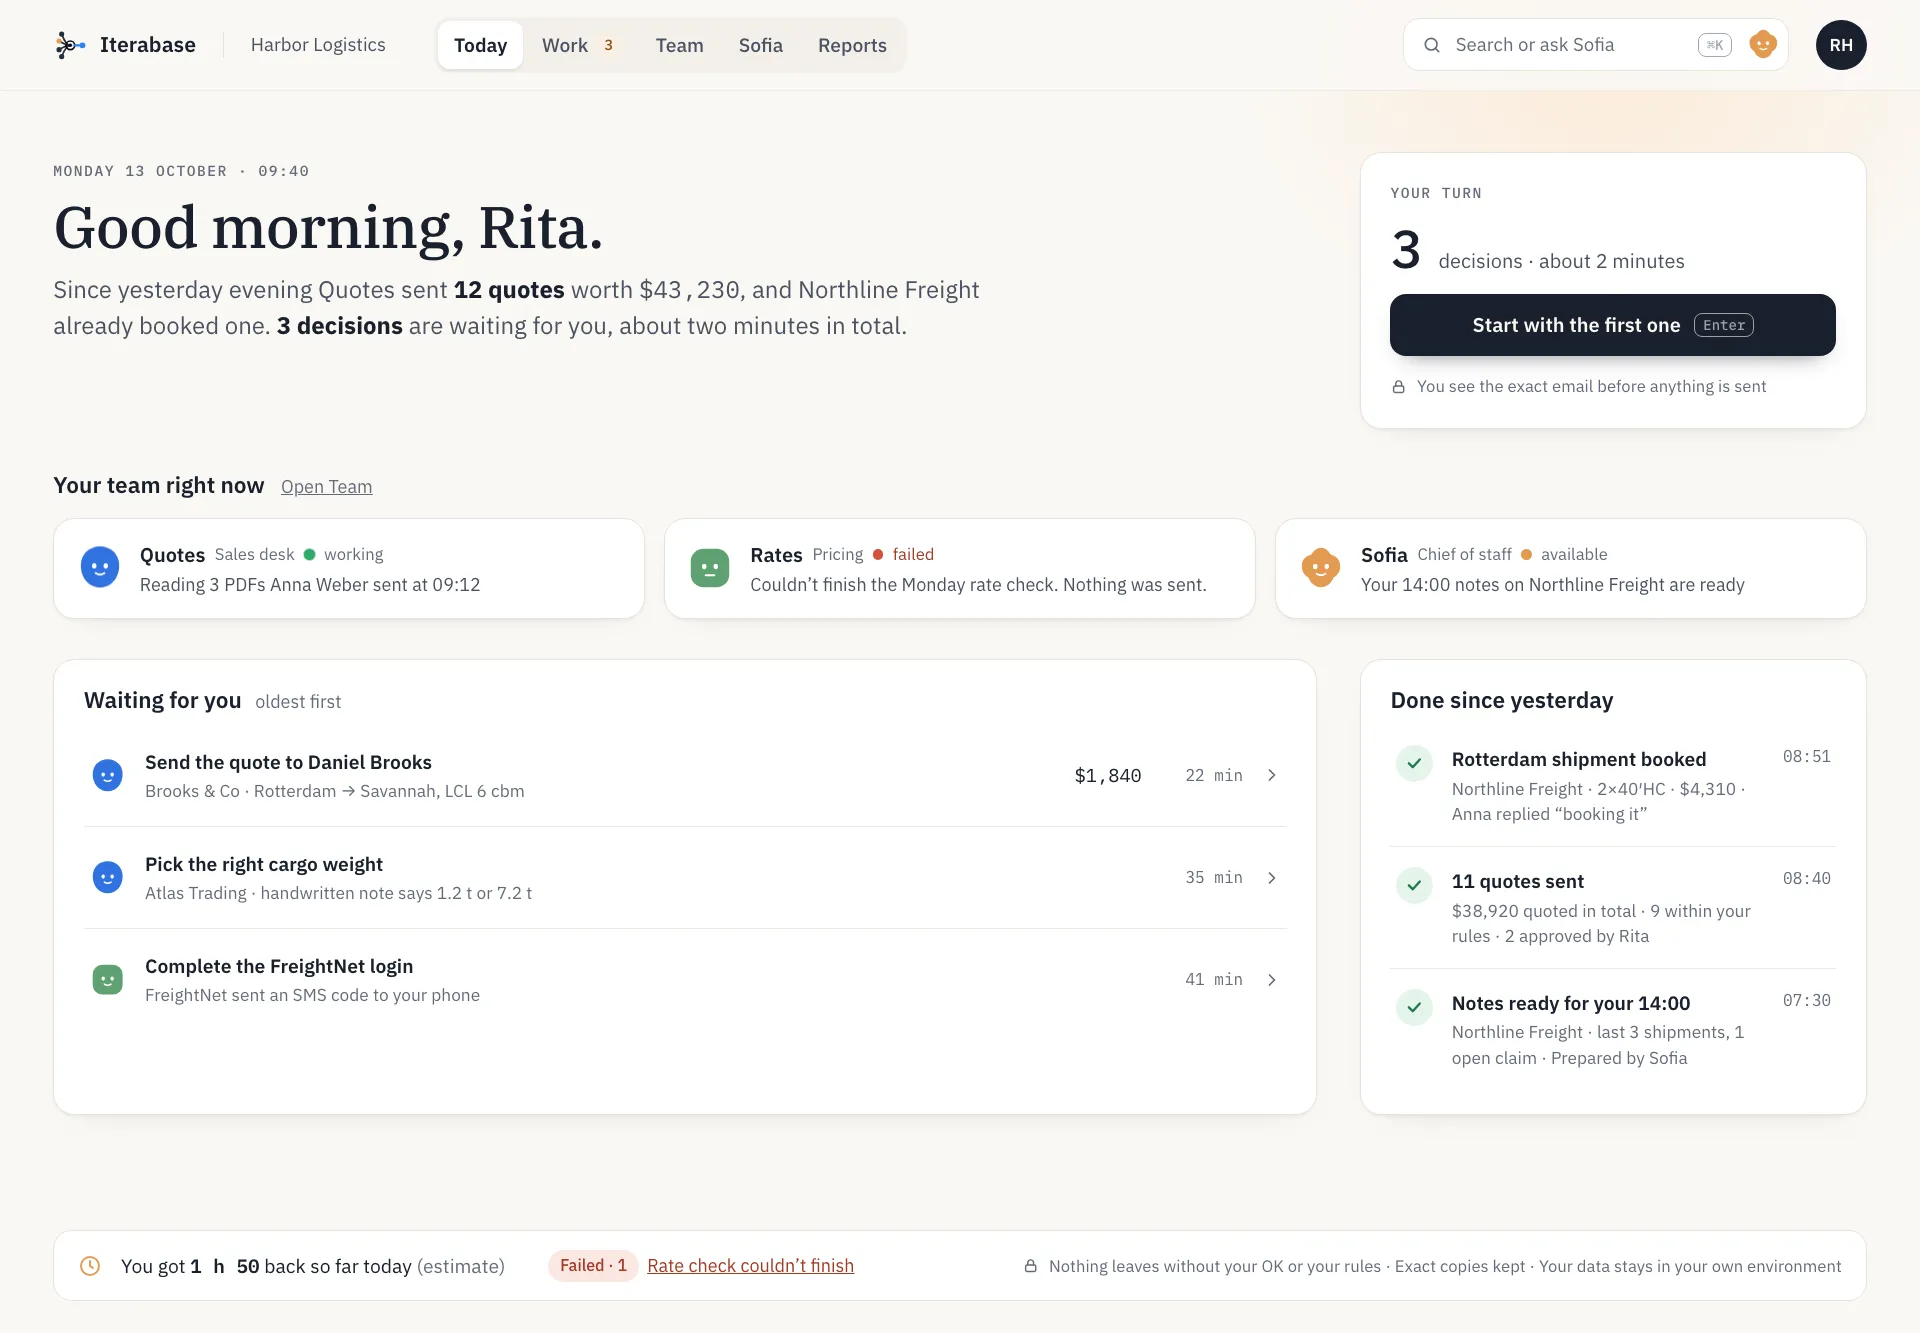Open the Quotes Sales desk card
This screenshot has height=1333, width=1920.
(x=349, y=568)
